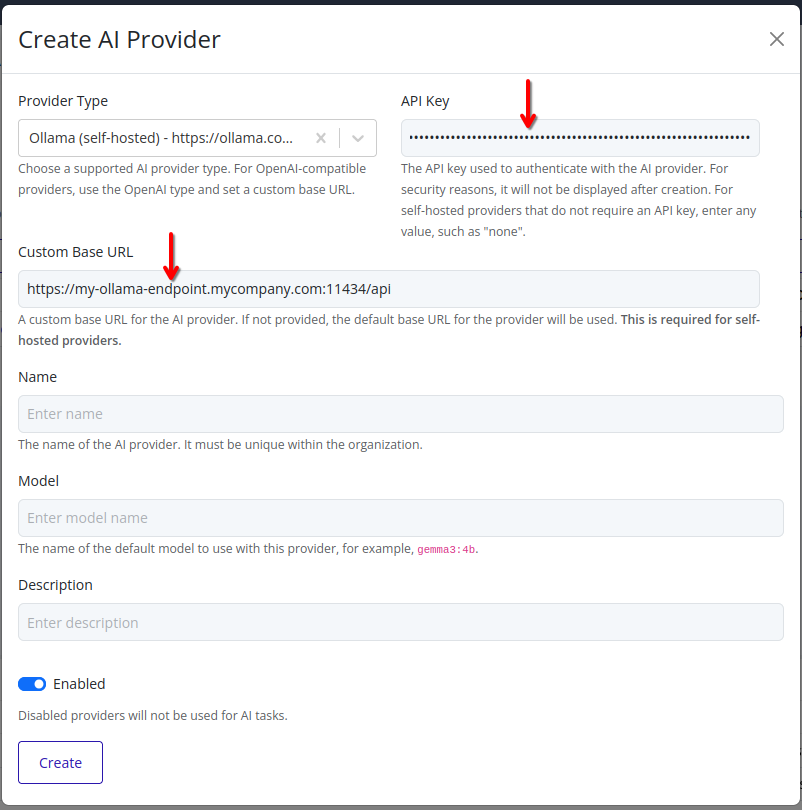This screenshot has height=810, width=802.
Task: Click the API Key label
Action: pyautogui.click(x=425, y=100)
